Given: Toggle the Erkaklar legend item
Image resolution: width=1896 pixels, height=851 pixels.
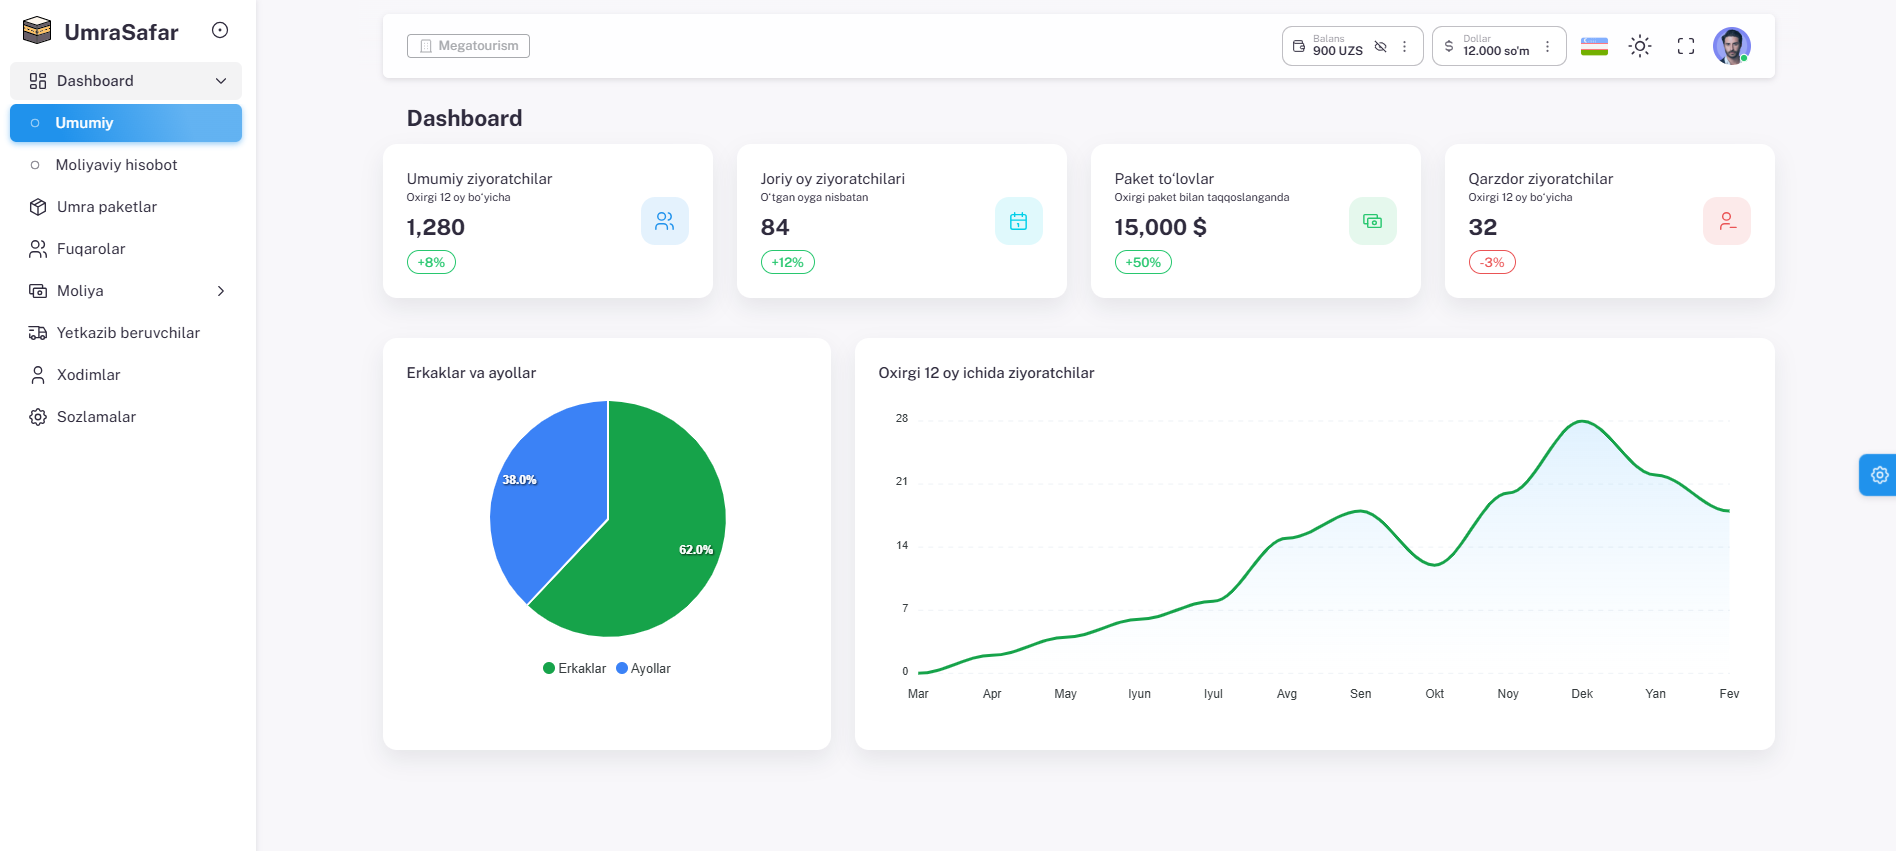Looking at the screenshot, I should point(575,668).
